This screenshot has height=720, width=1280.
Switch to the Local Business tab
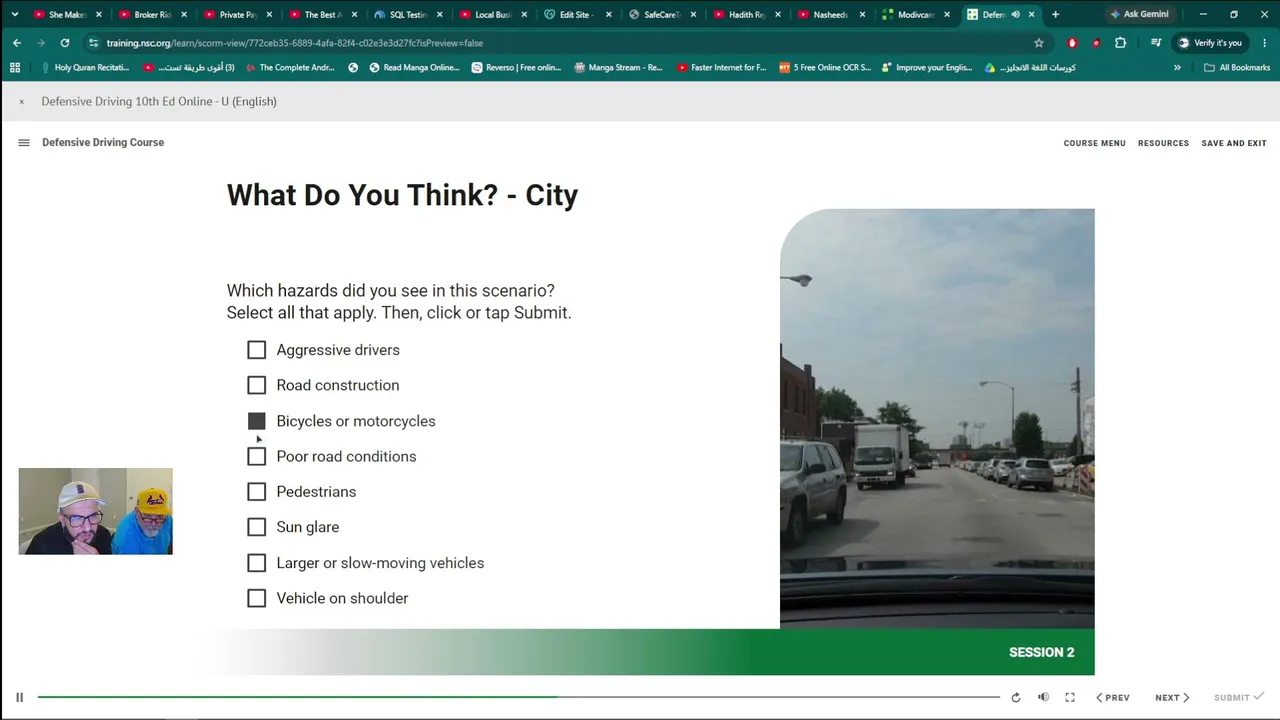[492, 15]
